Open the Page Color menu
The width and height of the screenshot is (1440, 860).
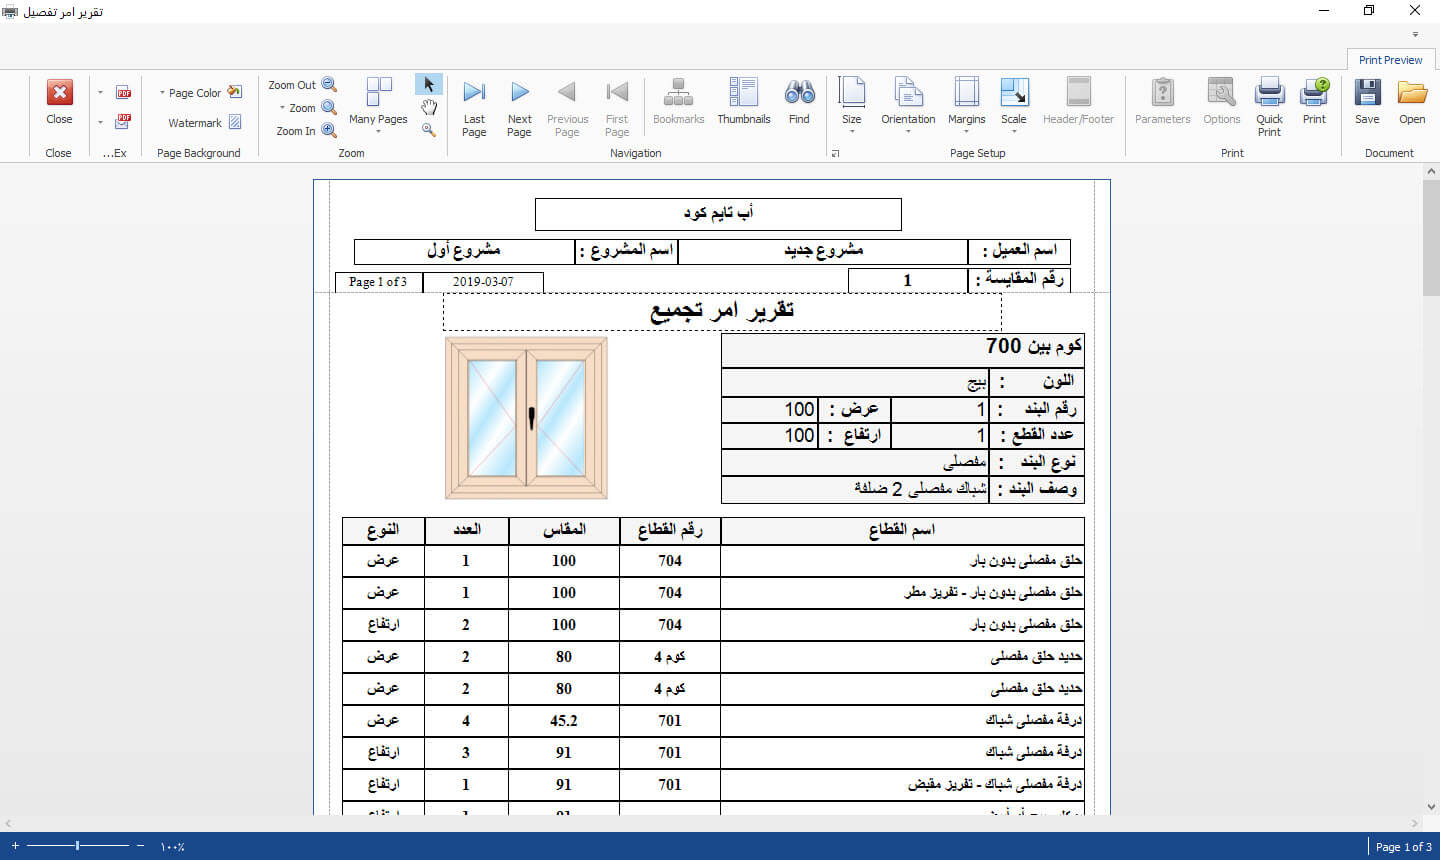(x=200, y=93)
